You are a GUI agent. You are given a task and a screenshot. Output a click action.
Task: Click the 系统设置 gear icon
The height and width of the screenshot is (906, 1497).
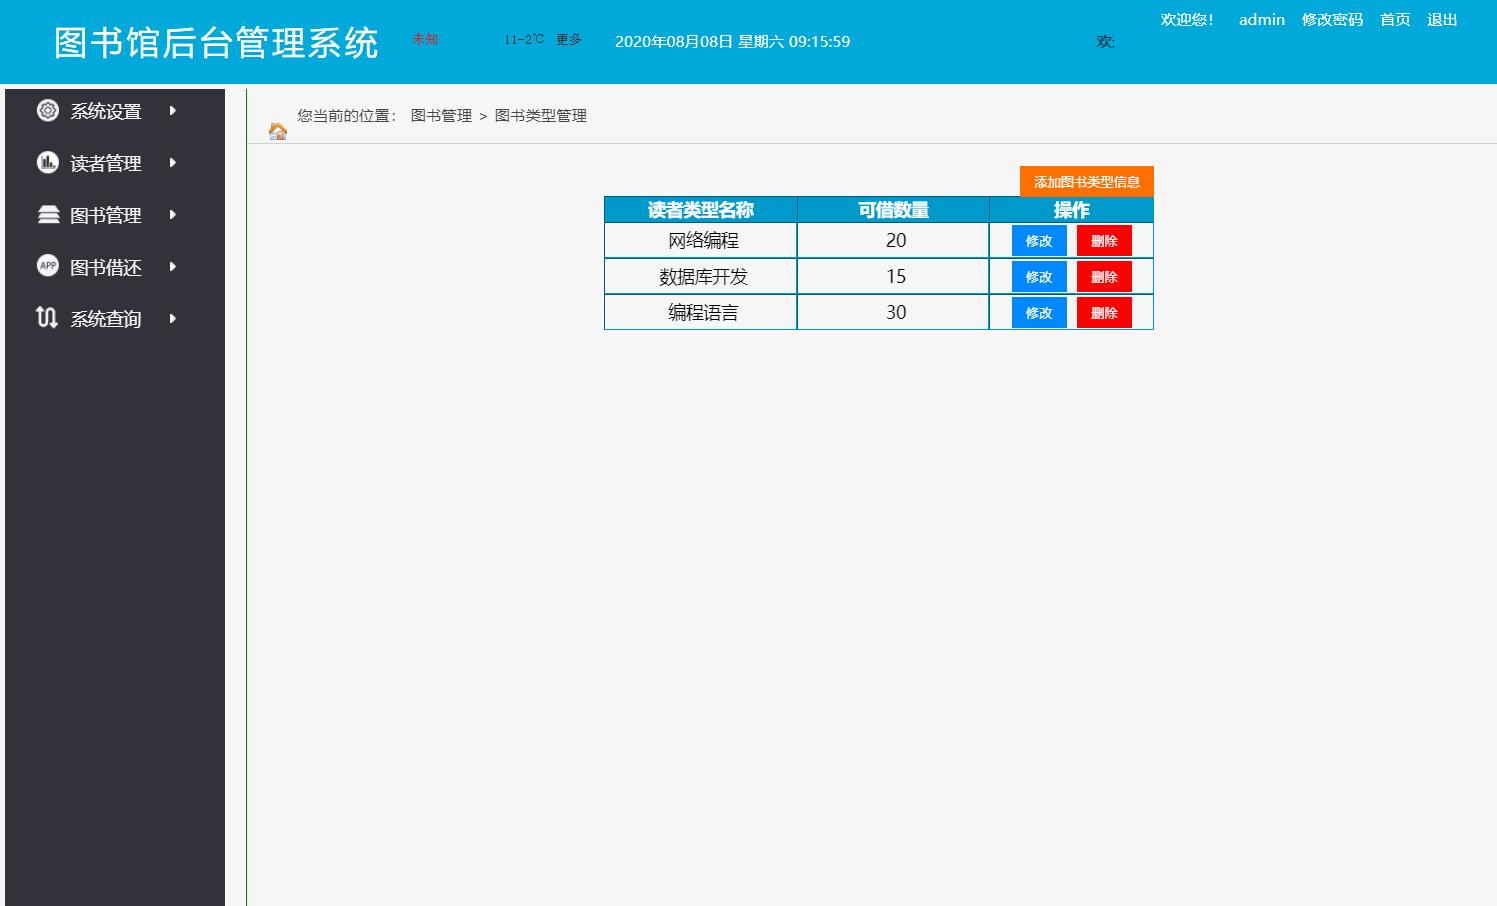tap(47, 110)
